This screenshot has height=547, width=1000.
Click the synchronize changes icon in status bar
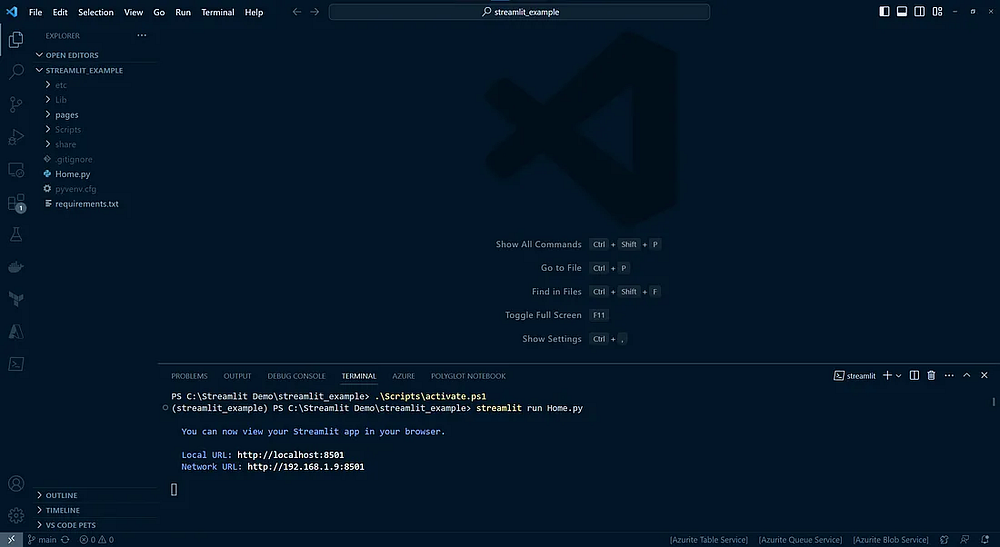click(65, 539)
